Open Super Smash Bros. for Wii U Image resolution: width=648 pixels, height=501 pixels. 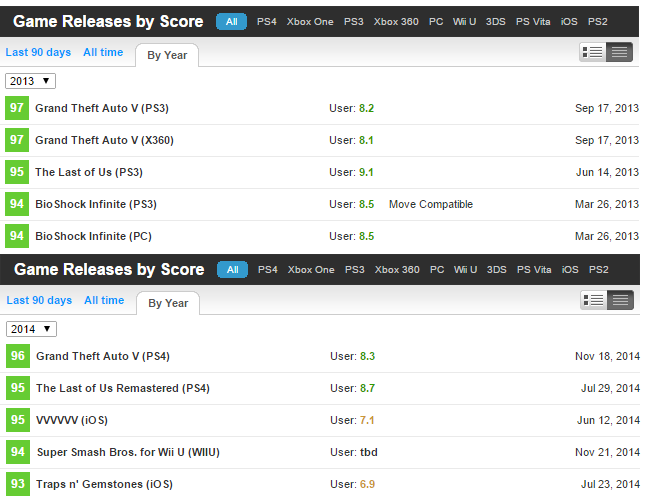click(x=128, y=452)
